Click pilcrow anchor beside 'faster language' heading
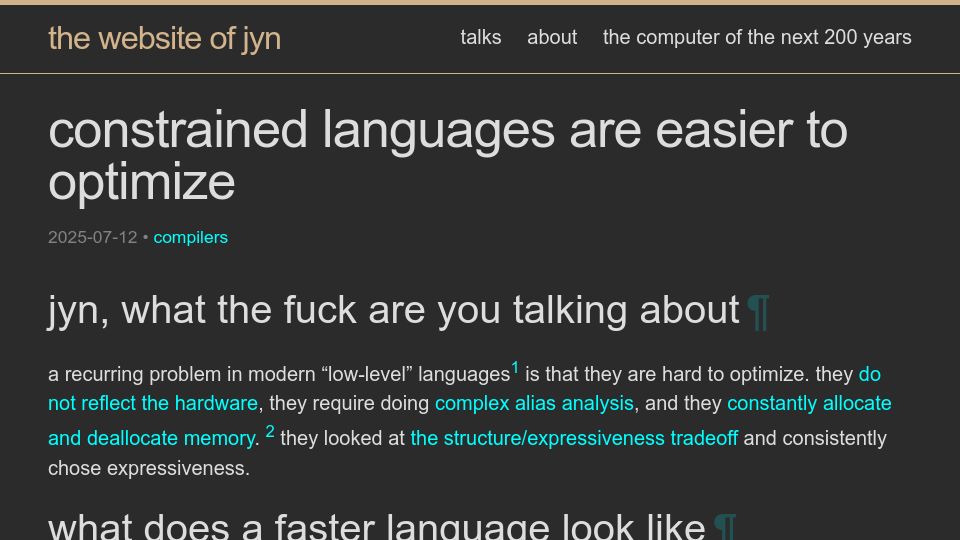The image size is (960, 540). (x=725, y=527)
